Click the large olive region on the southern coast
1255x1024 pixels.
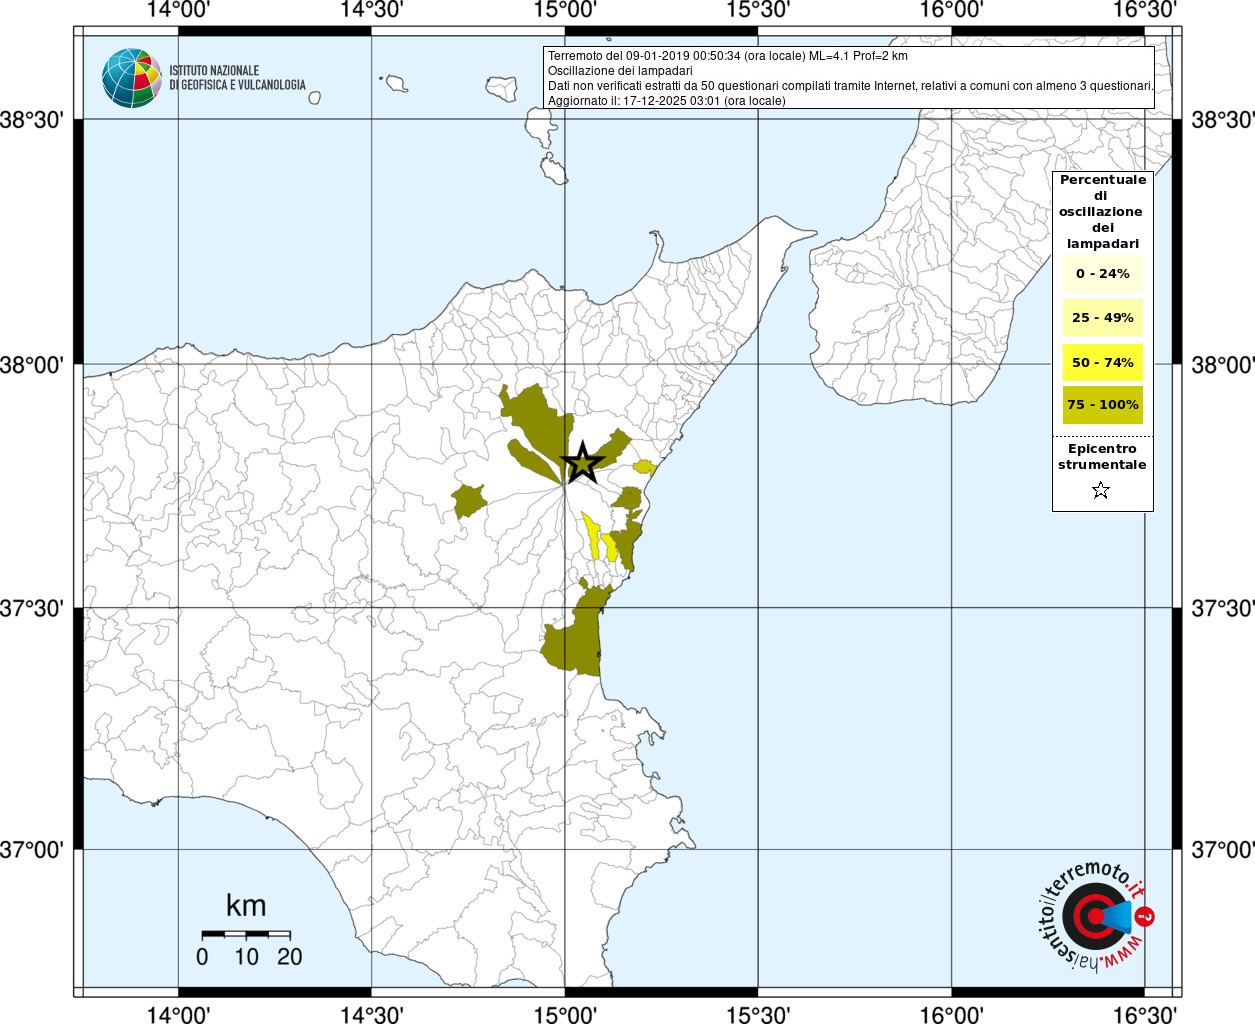tap(577, 640)
